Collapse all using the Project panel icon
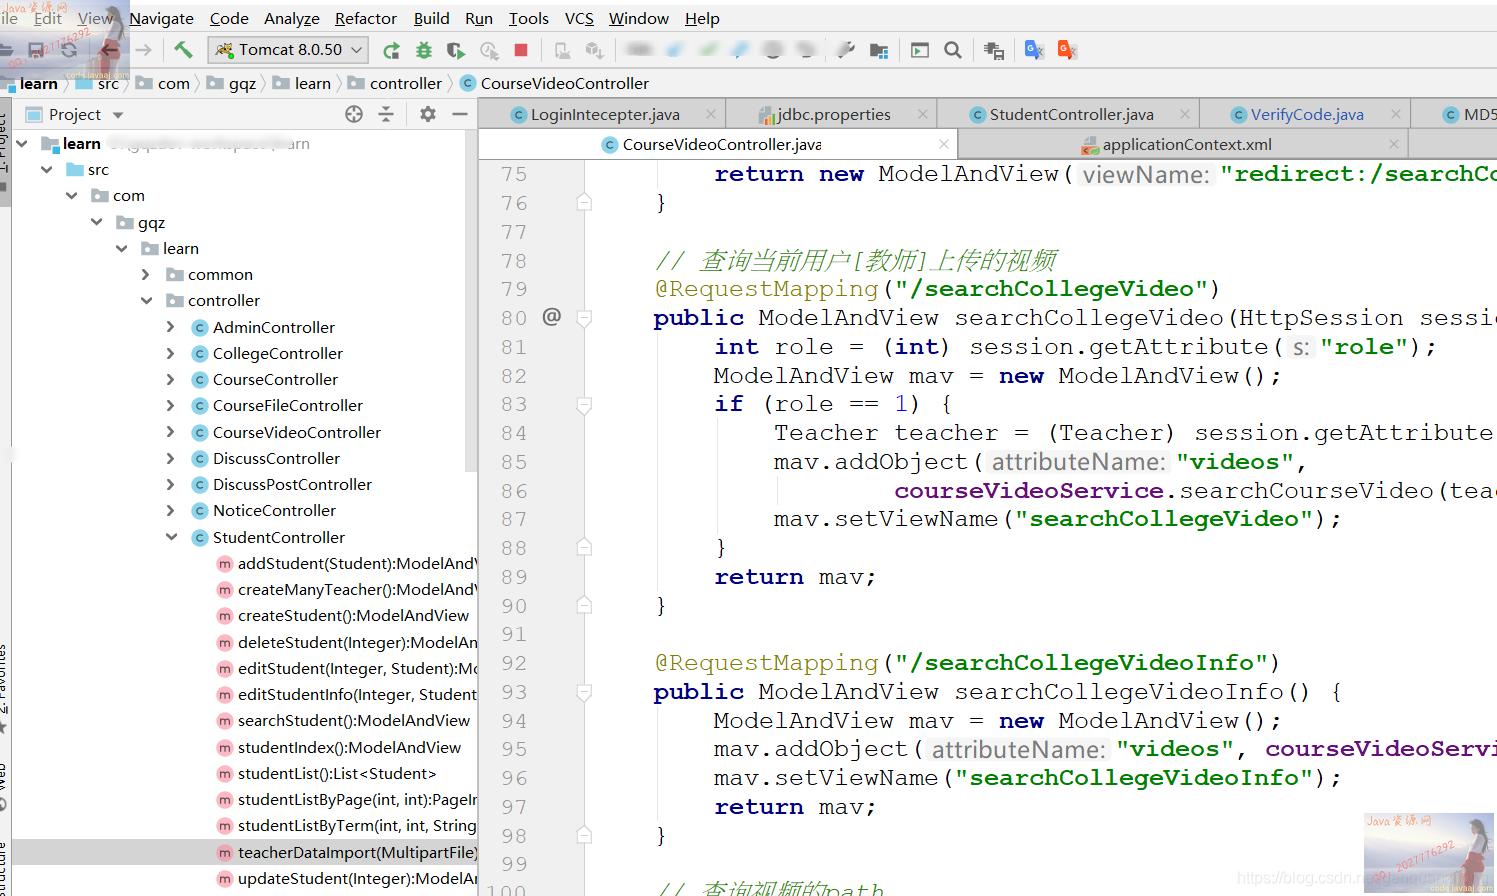This screenshot has height=896, width=1497. click(x=386, y=114)
